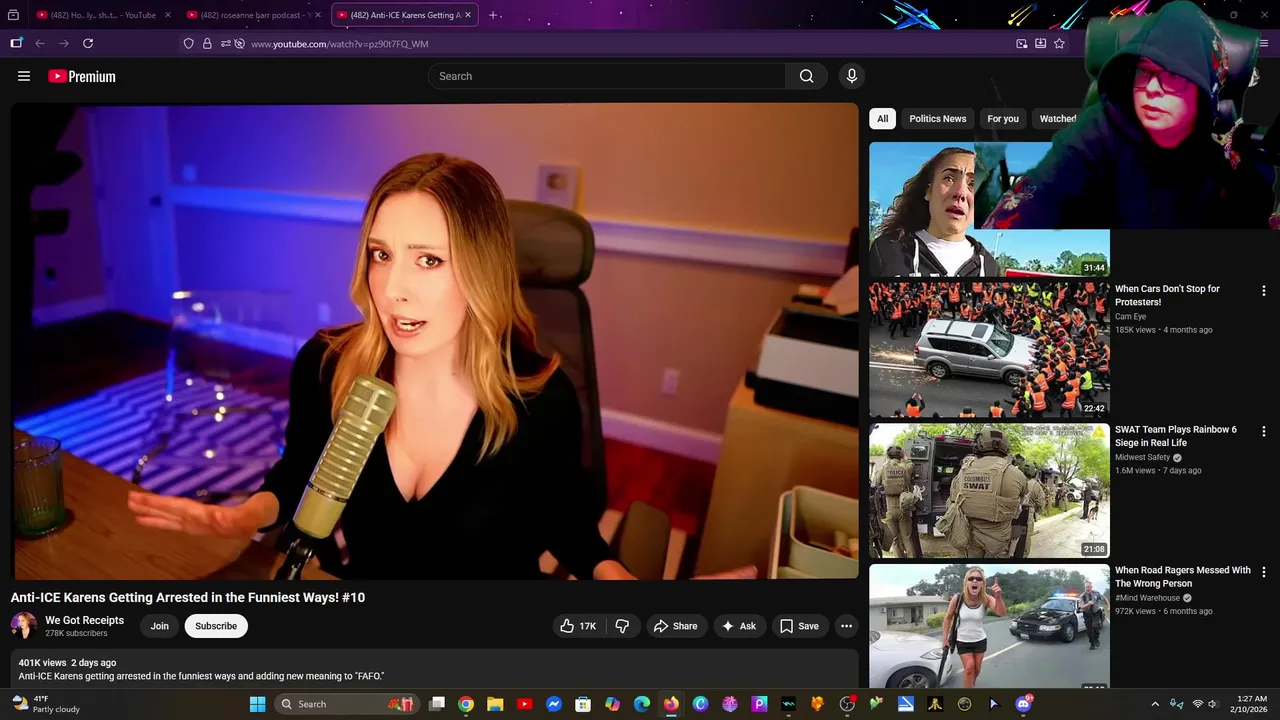Open the We Got Receipts channel name
Viewport: 1280px width, 720px height.
click(x=84, y=620)
